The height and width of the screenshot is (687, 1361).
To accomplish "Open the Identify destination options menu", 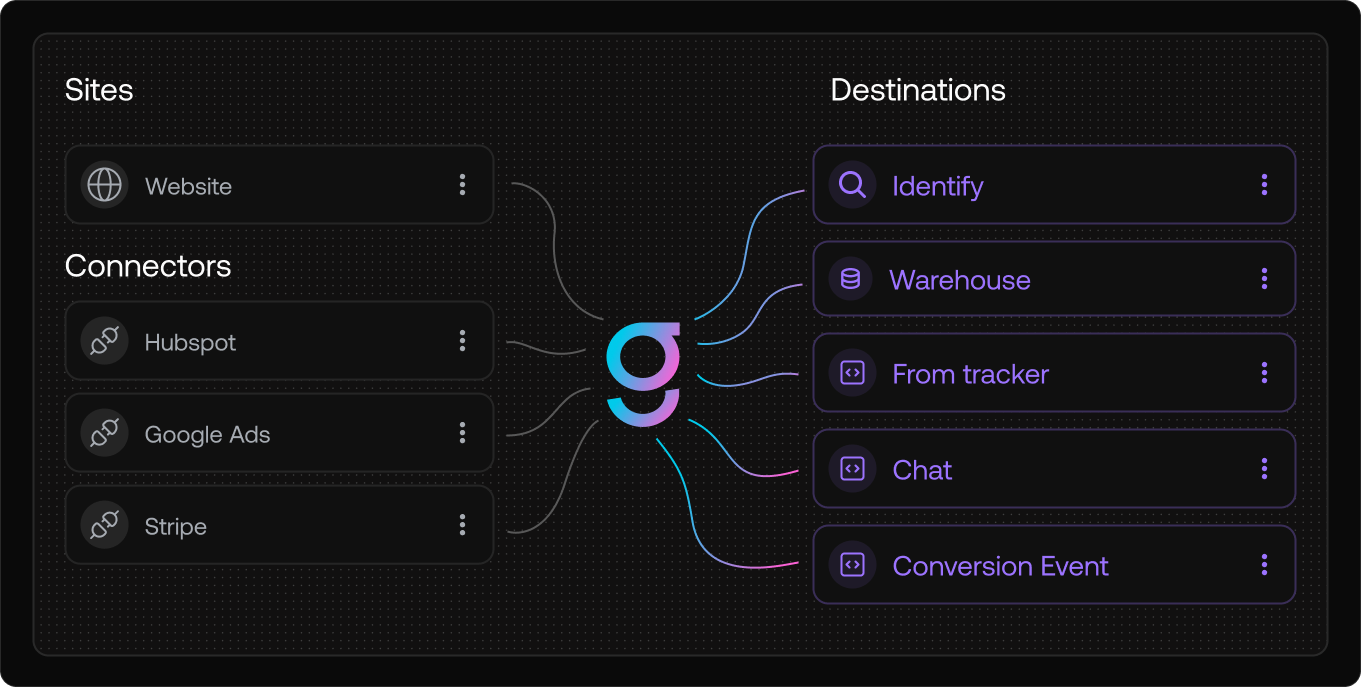I will pyautogui.click(x=1264, y=185).
